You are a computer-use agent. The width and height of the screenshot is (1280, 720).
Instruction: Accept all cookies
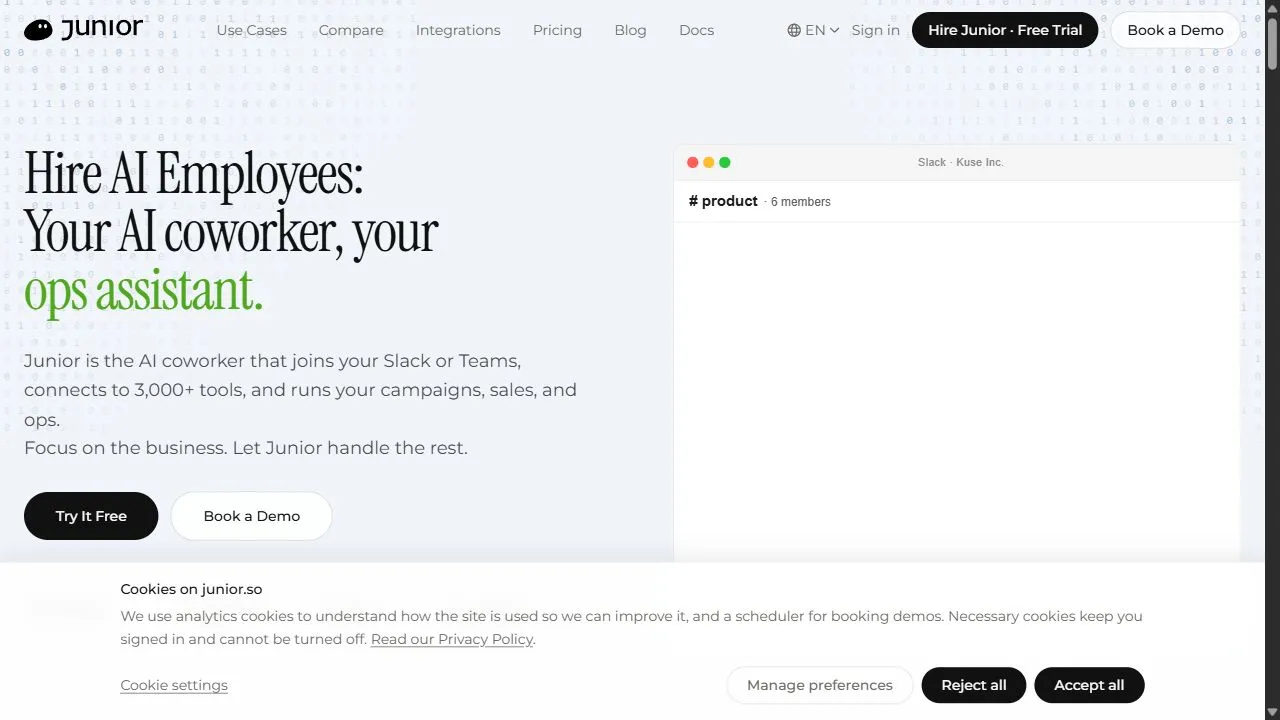1089,685
